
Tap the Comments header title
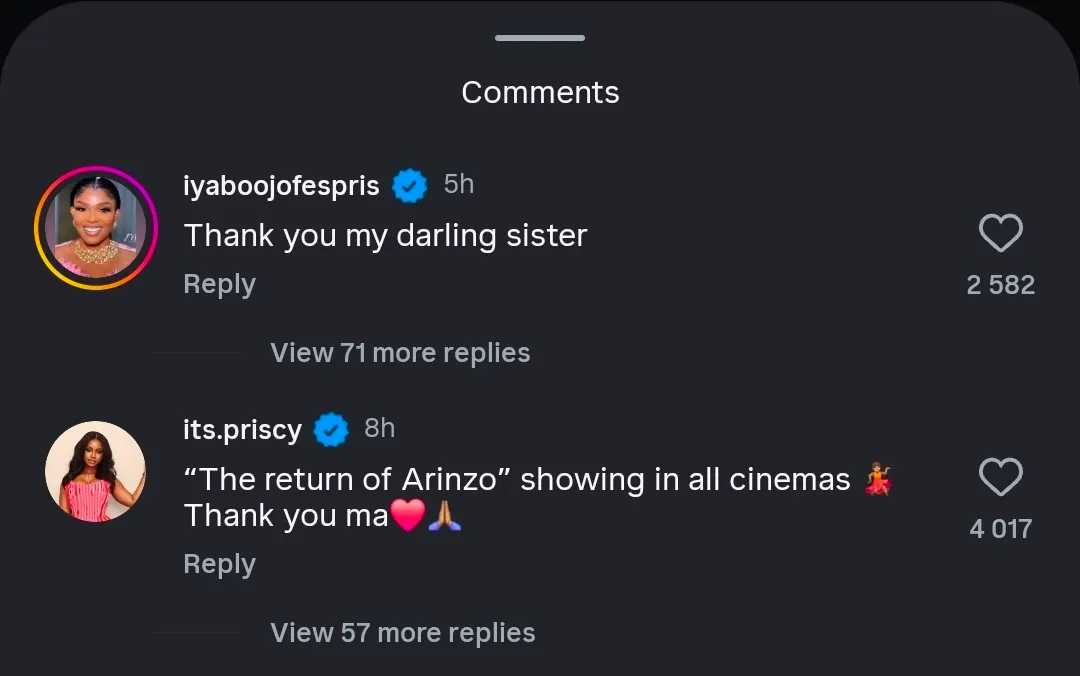tap(540, 93)
